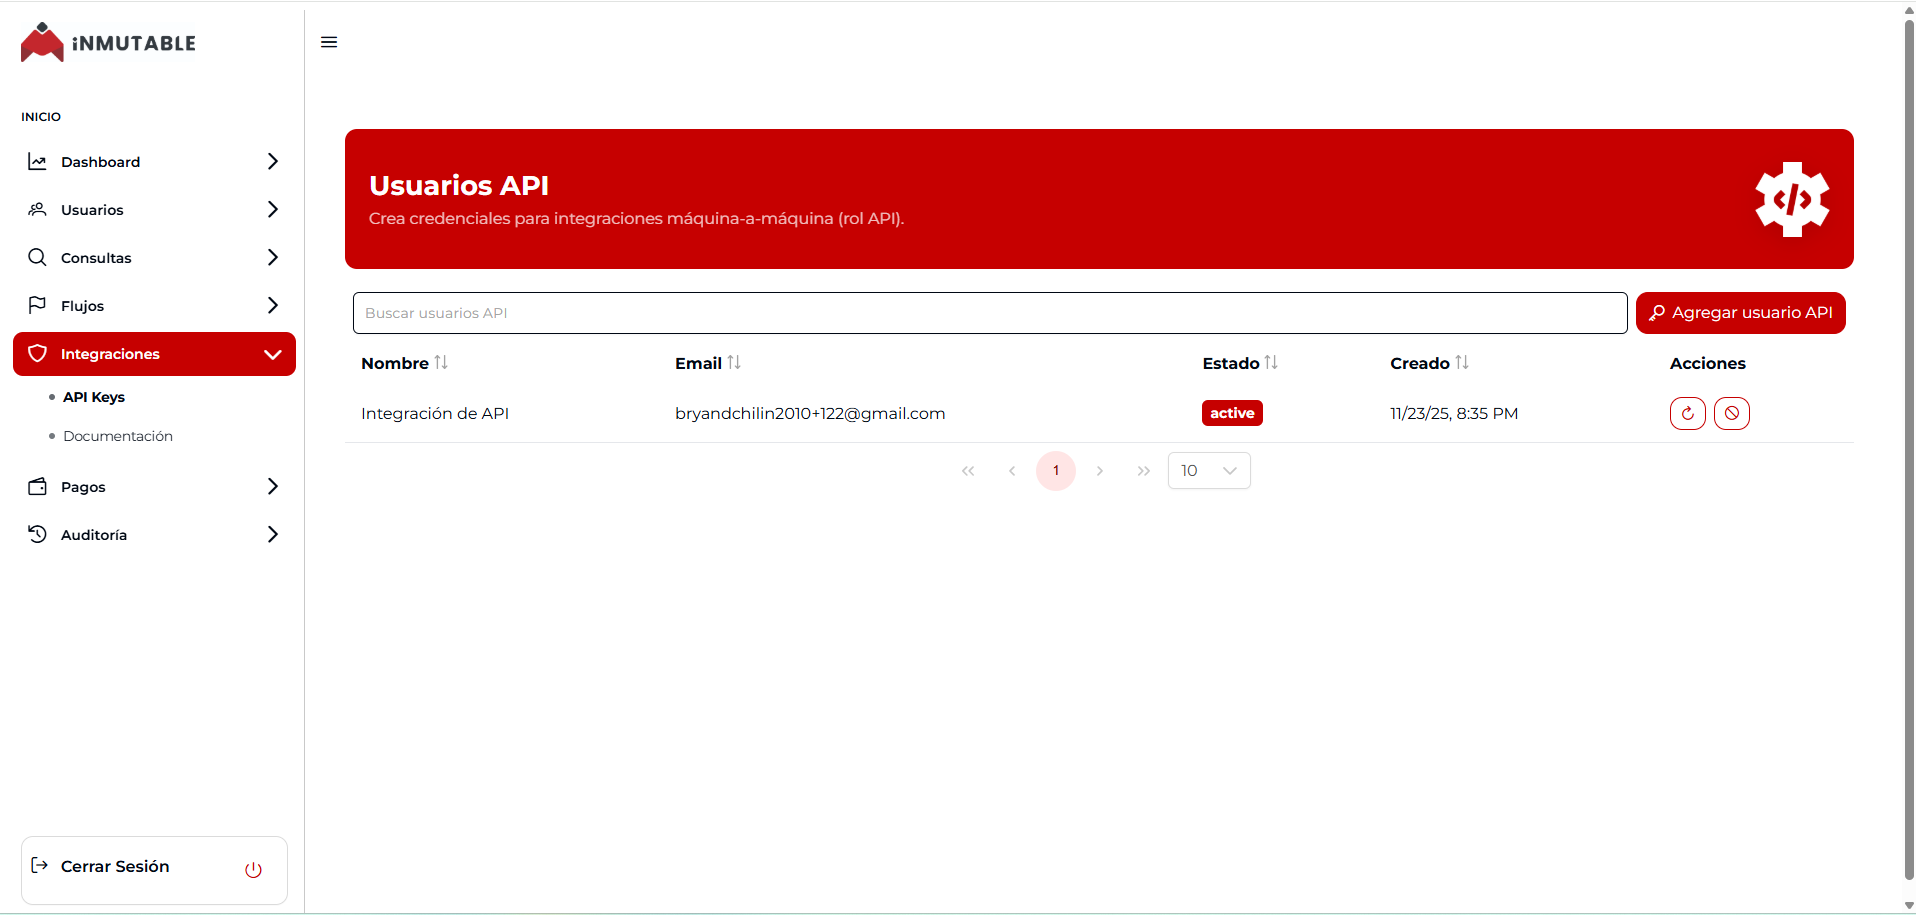The width and height of the screenshot is (1916, 915).
Task: Toggle the sidebar with the hamburger menu
Action: tap(328, 41)
